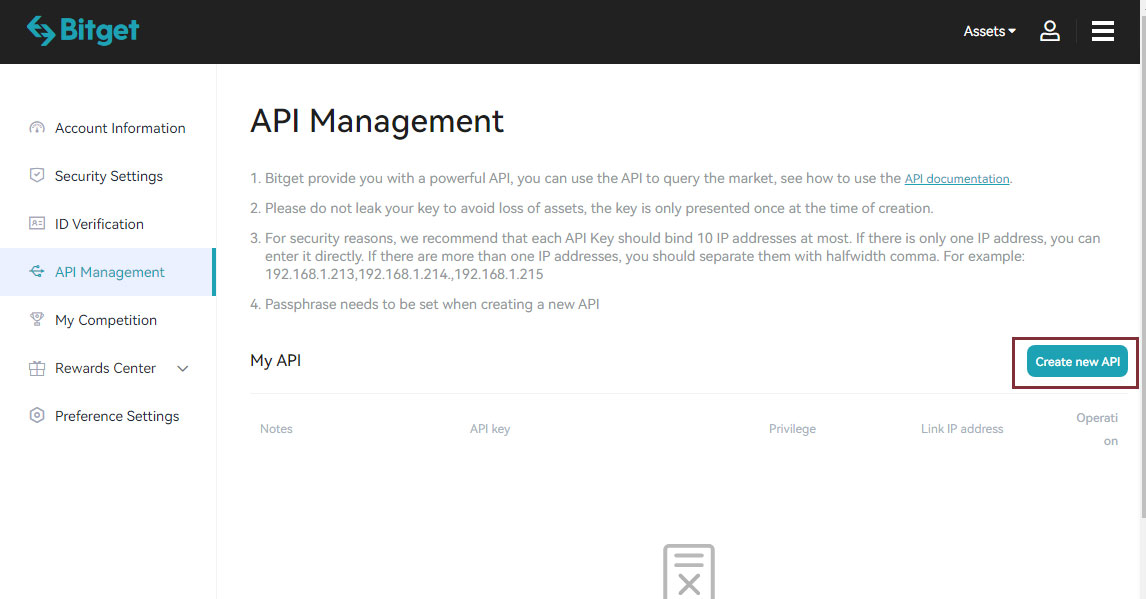This screenshot has width=1146, height=599.
Task: Click the Passphrase needs to be set note
Action: [432, 305]
